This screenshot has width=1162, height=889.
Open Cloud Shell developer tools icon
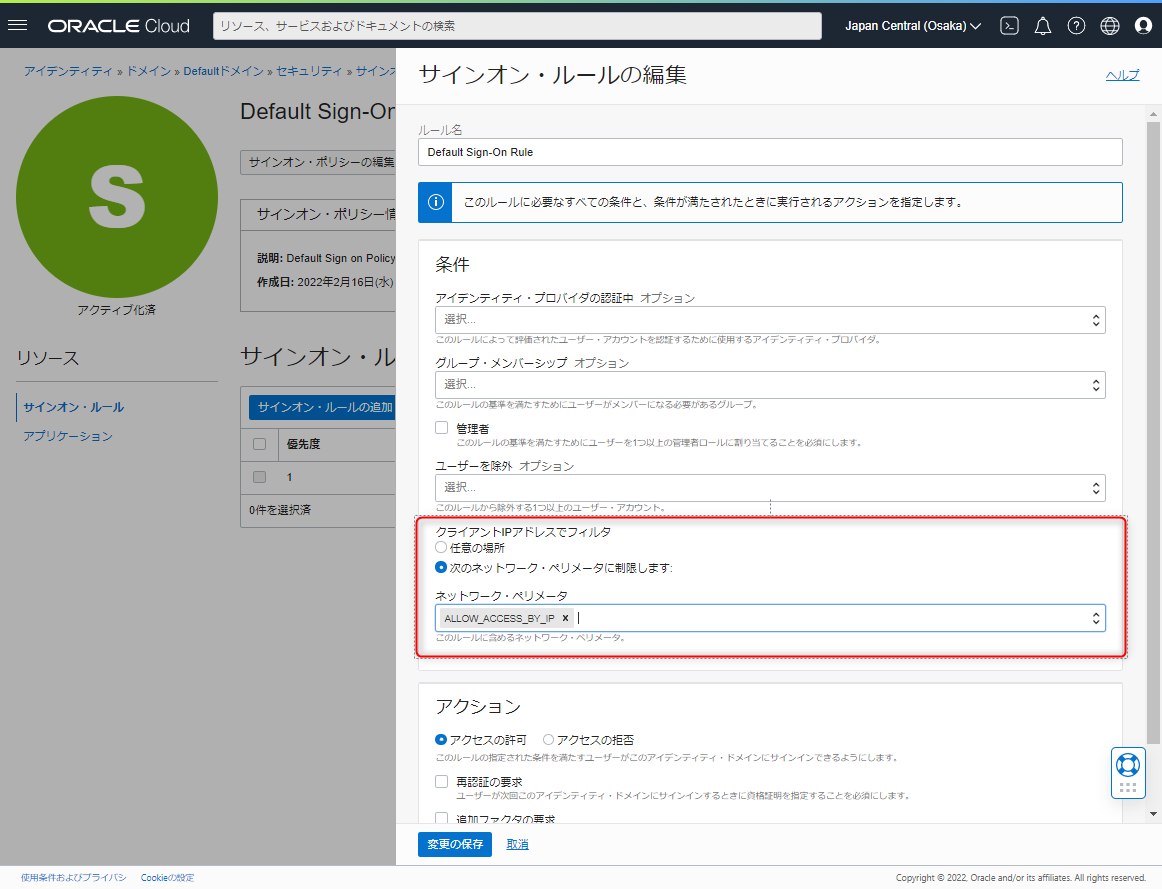[x=1009, y=26]
